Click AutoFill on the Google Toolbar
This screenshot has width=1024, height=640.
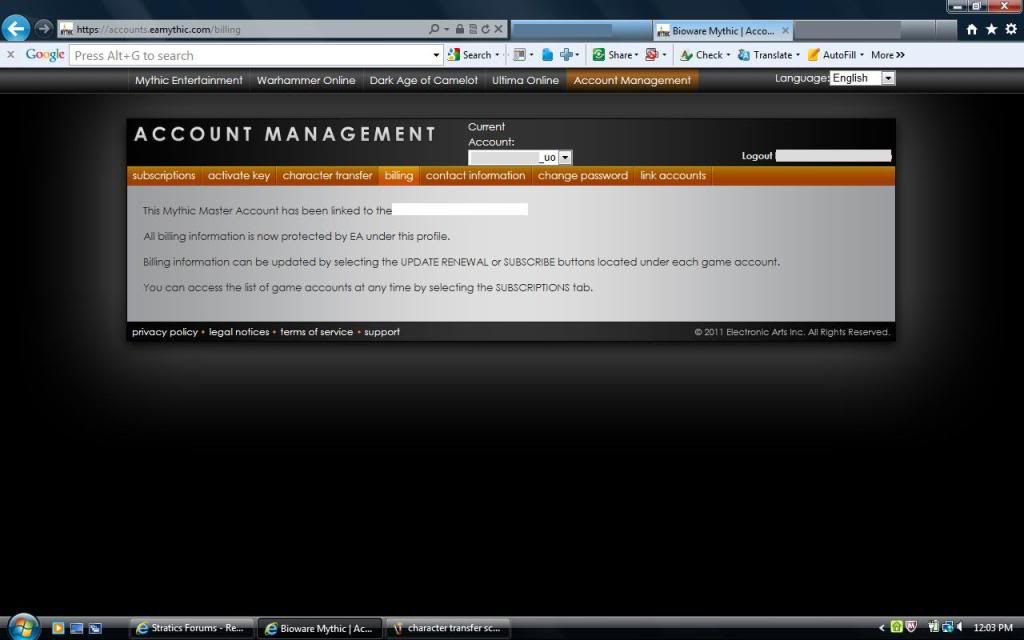pyautogui.click(x=832, y=56)
